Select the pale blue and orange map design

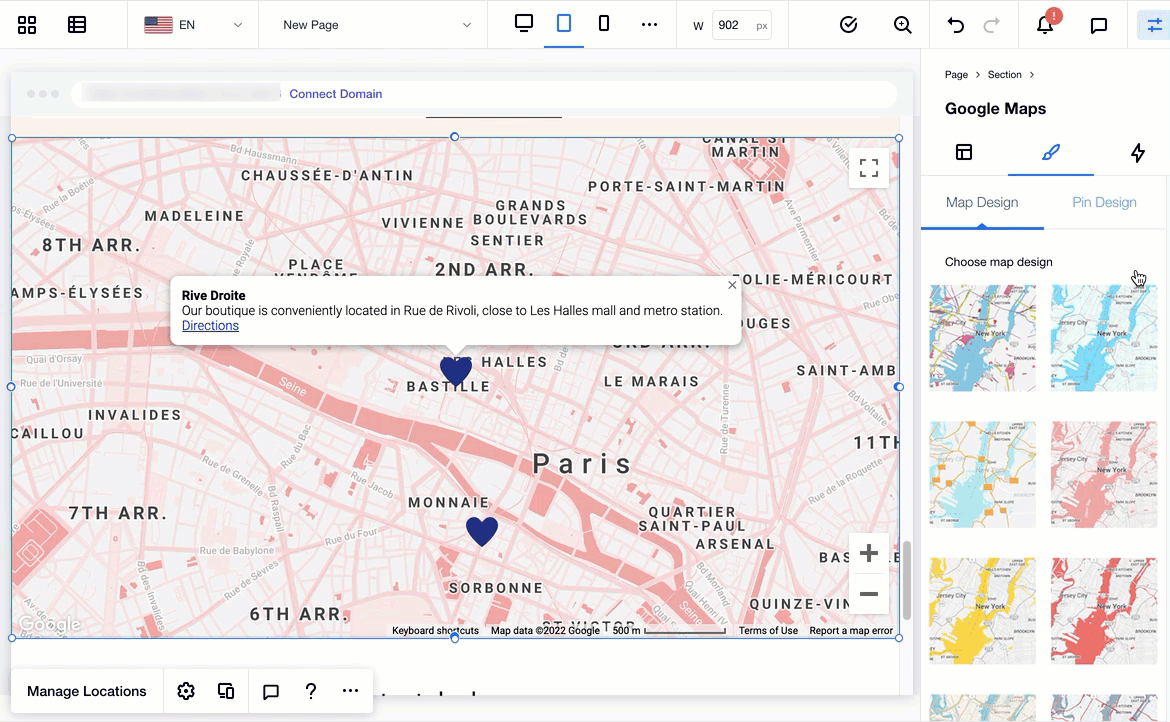(983, 474)
